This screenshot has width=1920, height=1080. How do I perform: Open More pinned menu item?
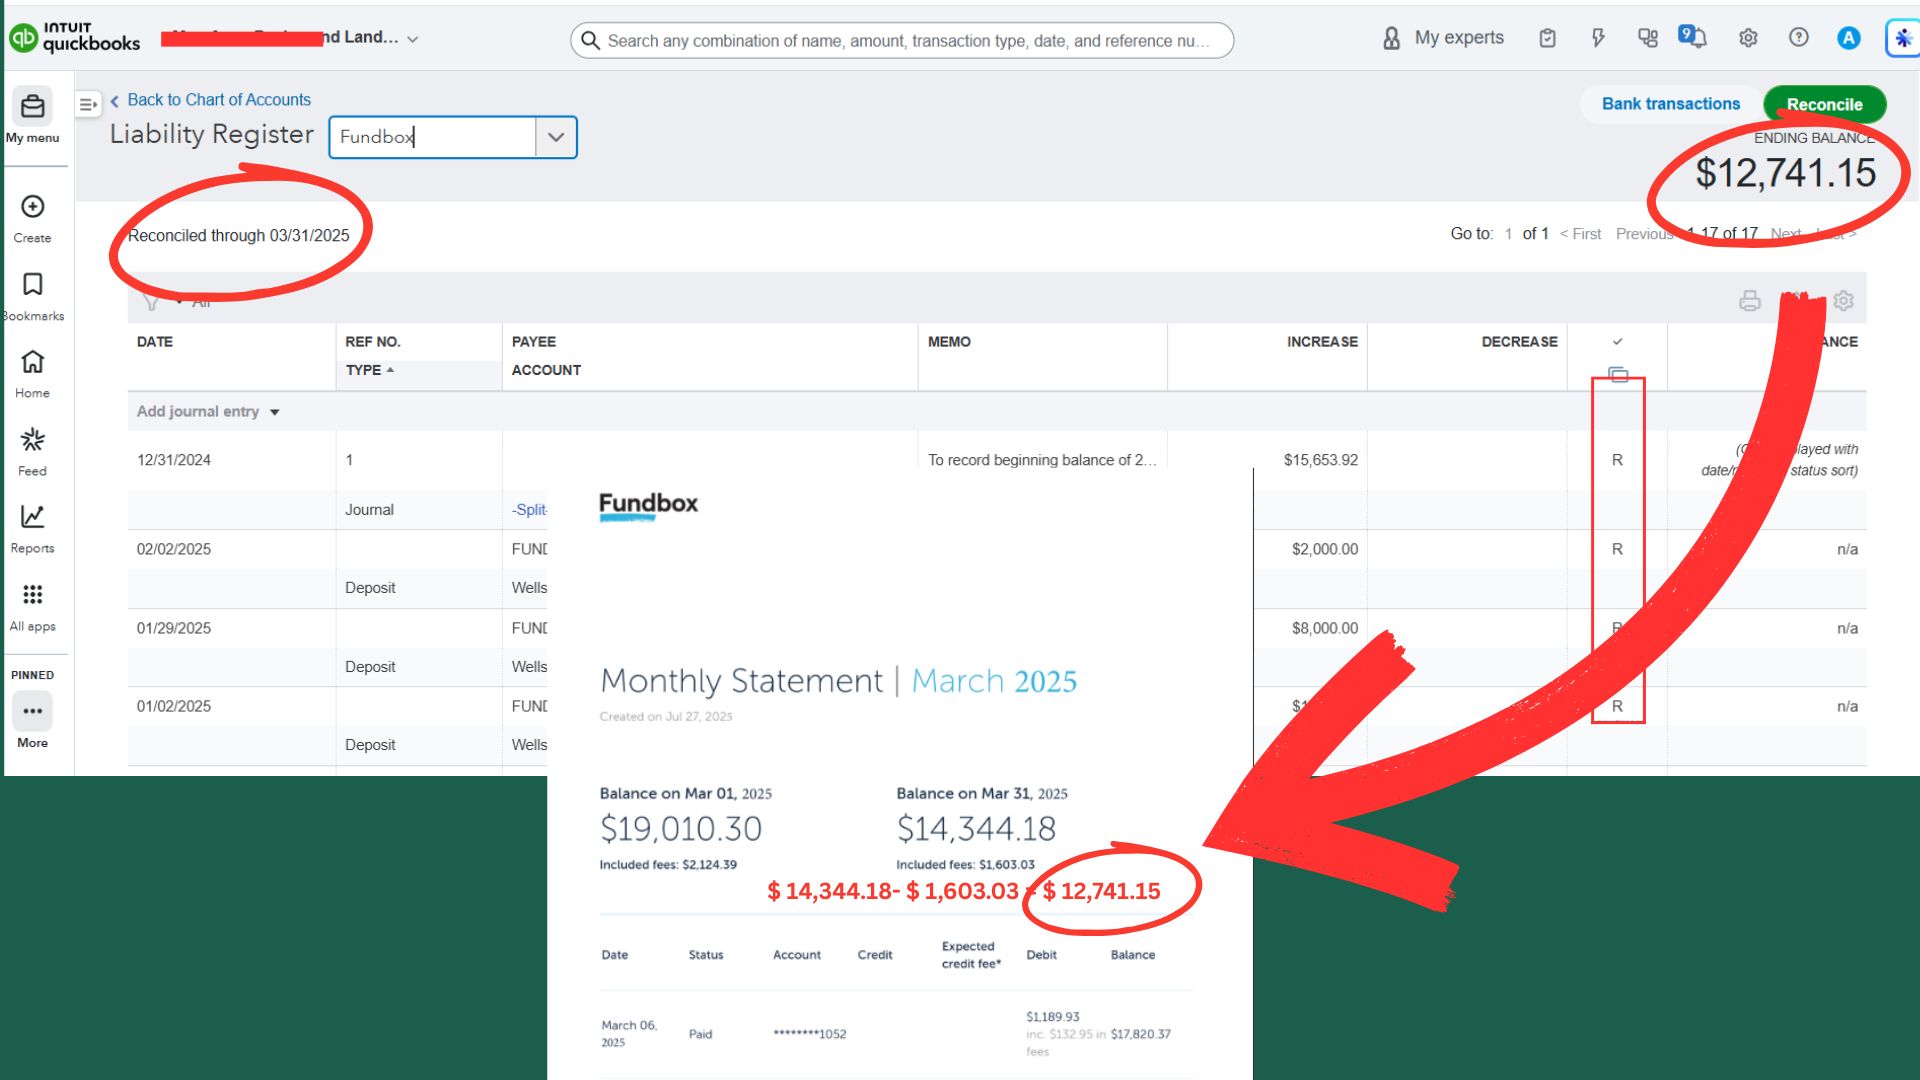click(32, 722)
